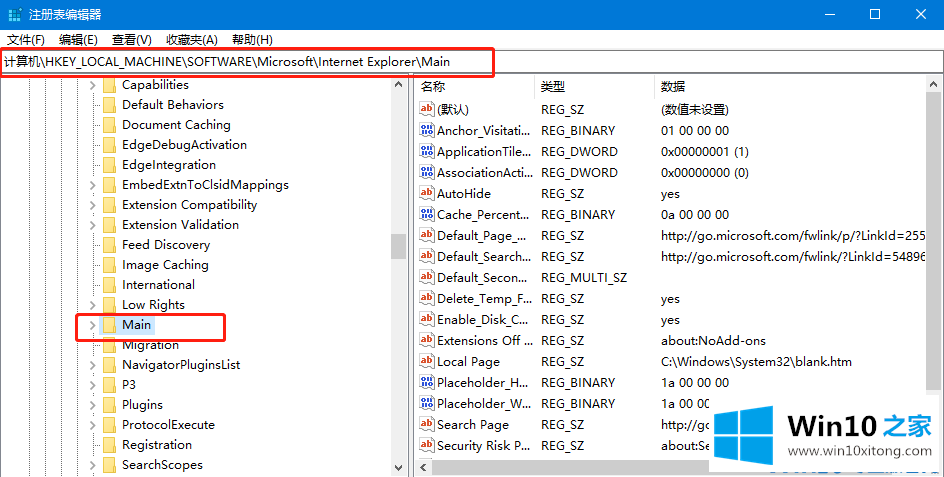The height and width of the screenshot is (477, 944).
Task: Click the tree pane scroll-down arrow
Action: (399, 467)
